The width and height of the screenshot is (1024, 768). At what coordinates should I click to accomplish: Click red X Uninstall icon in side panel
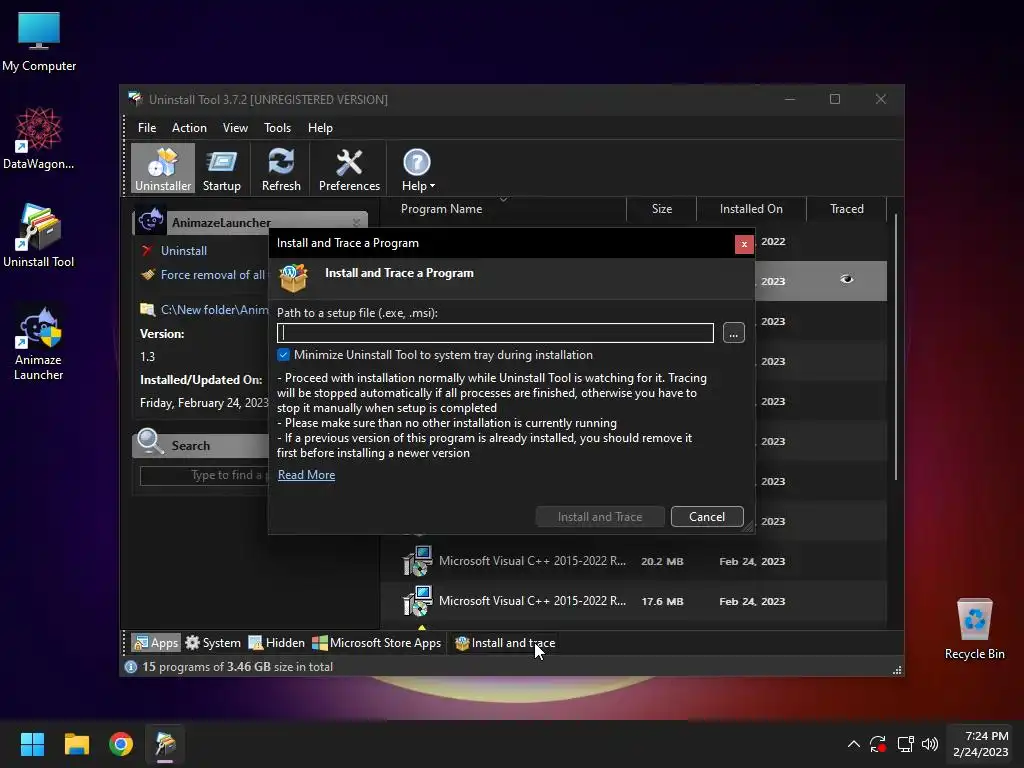147,250
